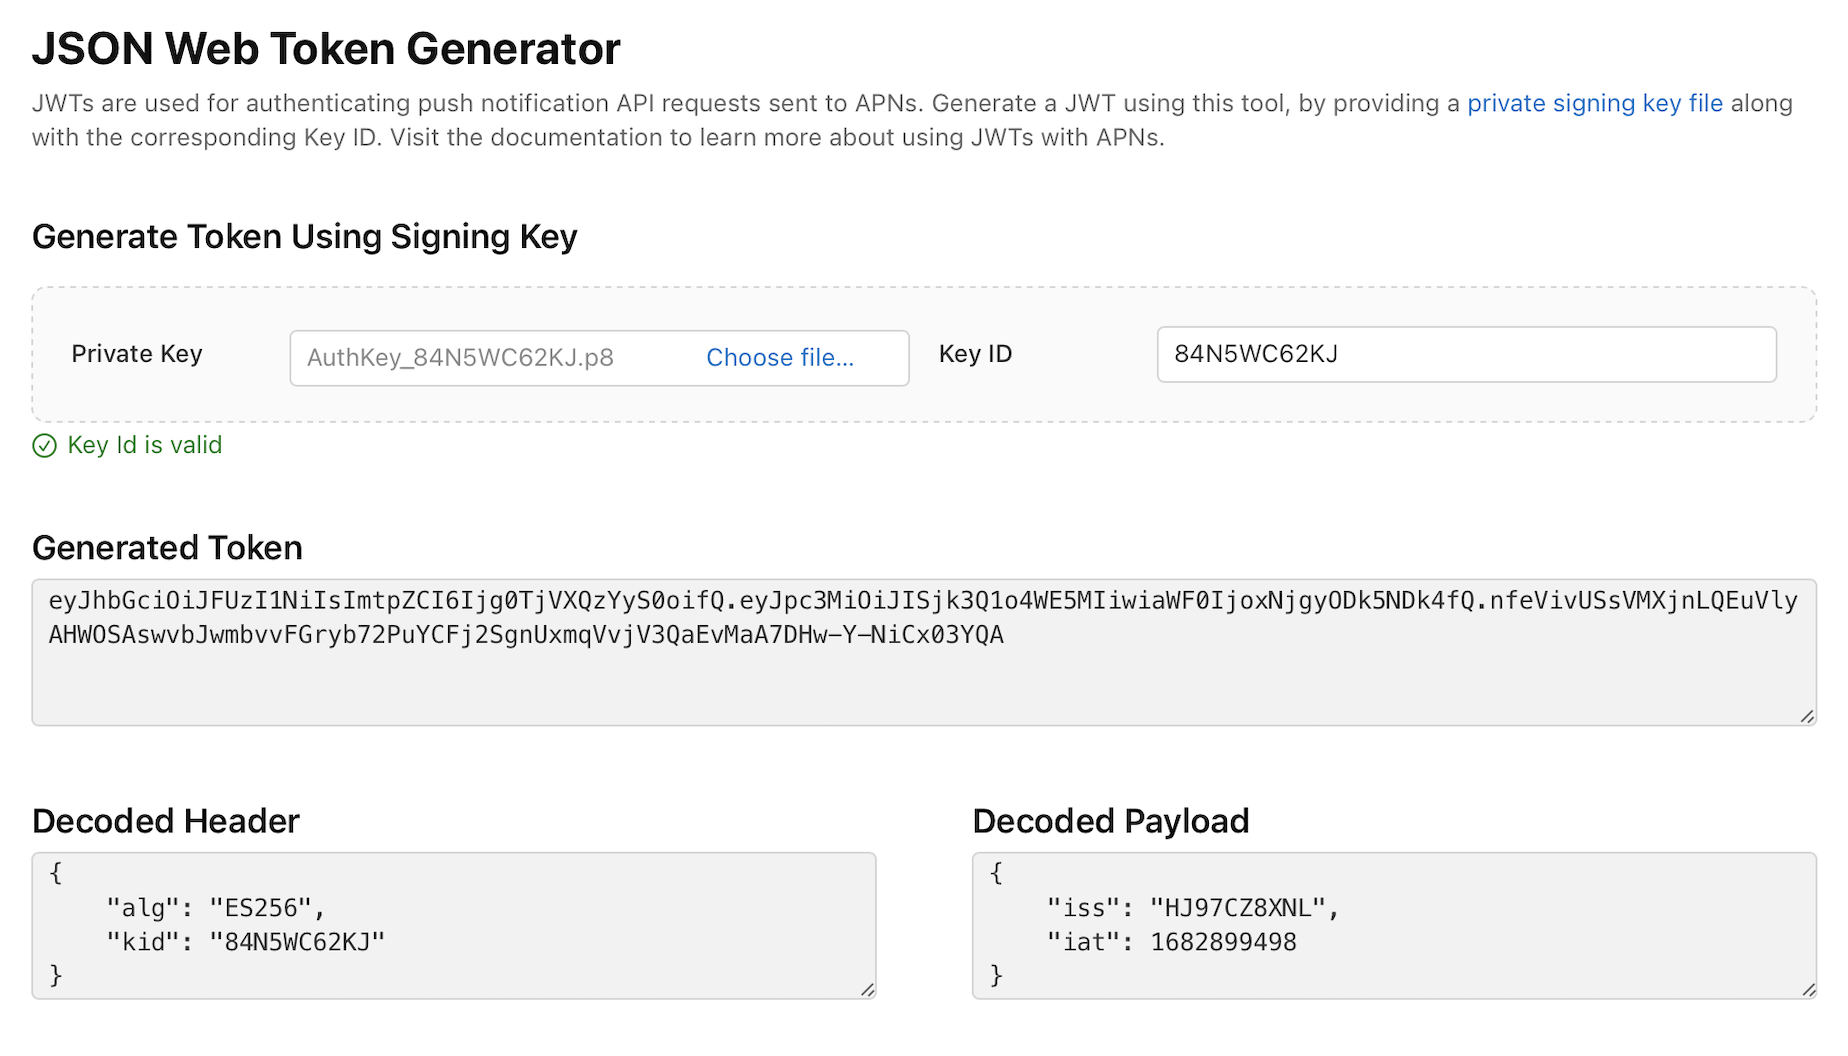Click the Decoded Payload JSON area
The width and height of the screenshot is (1848, 1056).
(1390, 920)
